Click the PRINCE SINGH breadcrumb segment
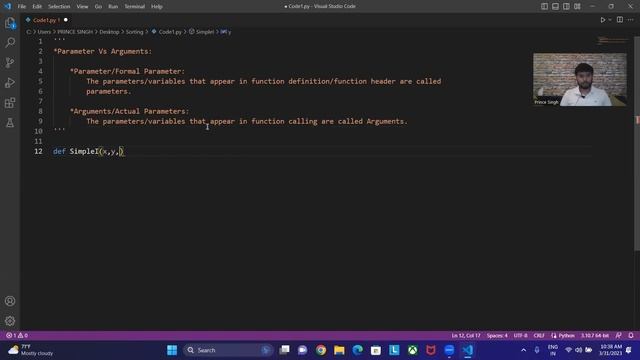The height and width of the screenshot is (360, 640). (x=75, y=32)
